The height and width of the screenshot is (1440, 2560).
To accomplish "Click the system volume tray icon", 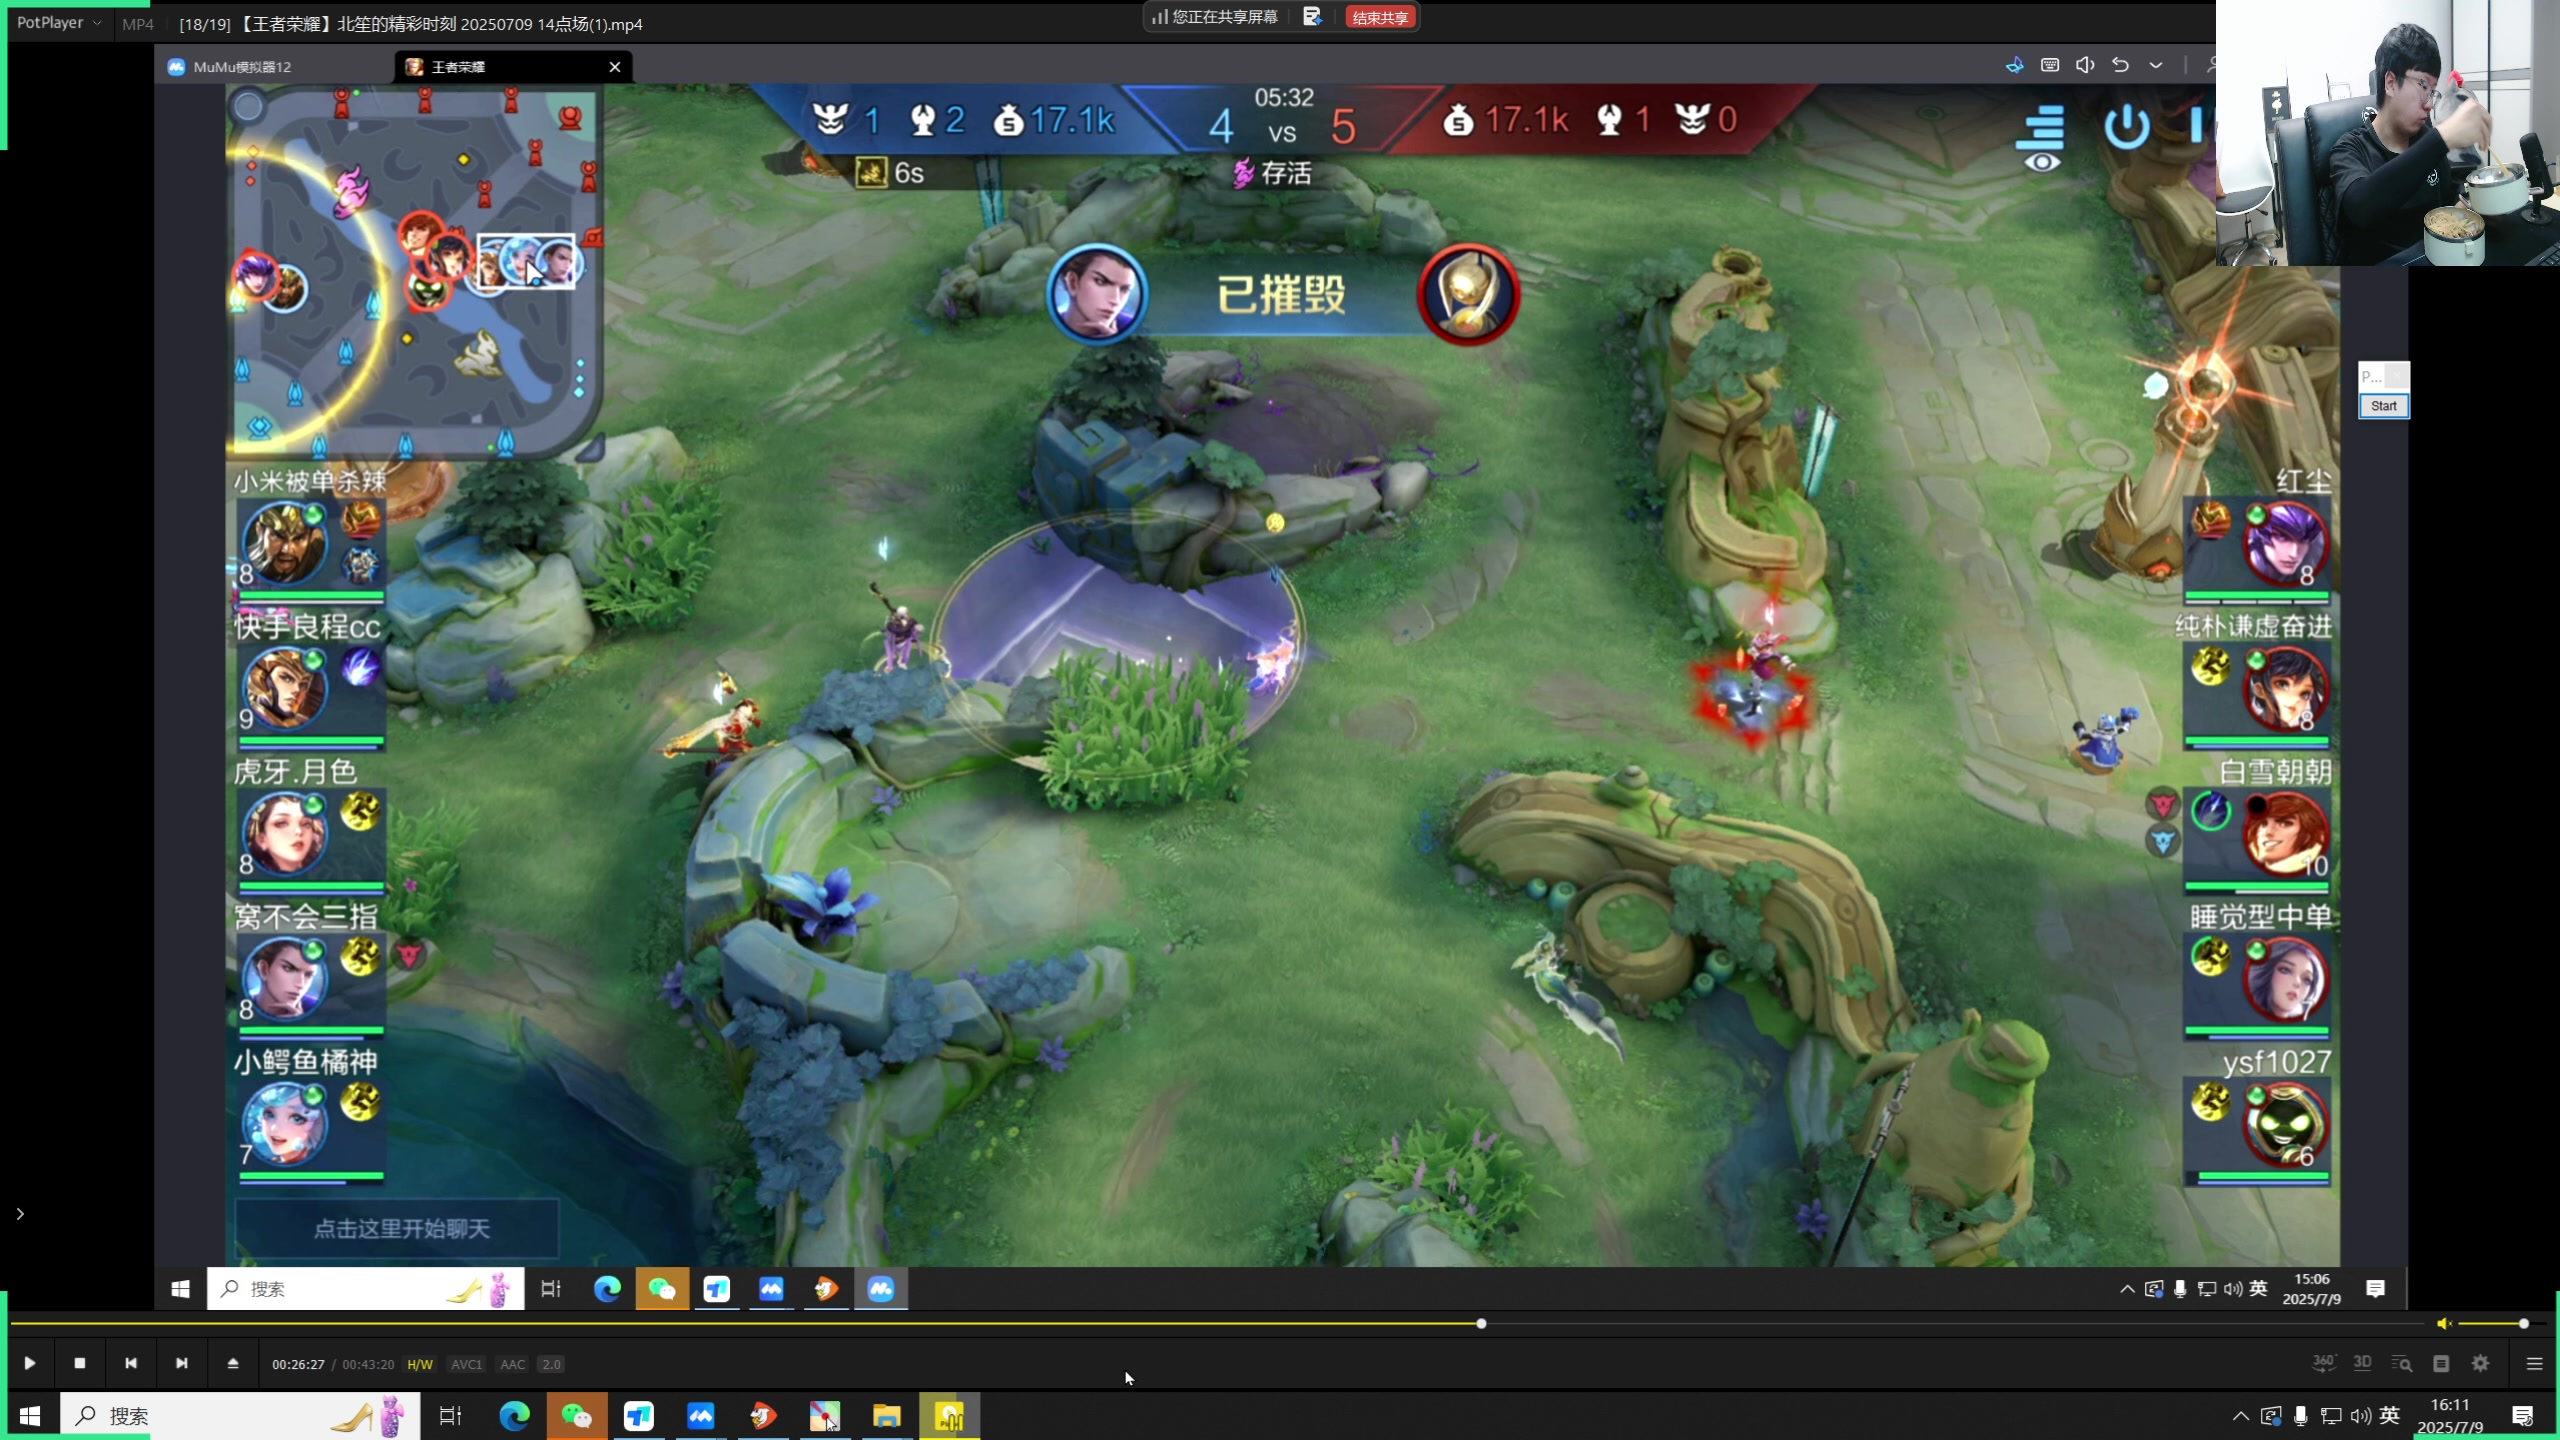I will pyautogui.click(x=2360, y=1416).
